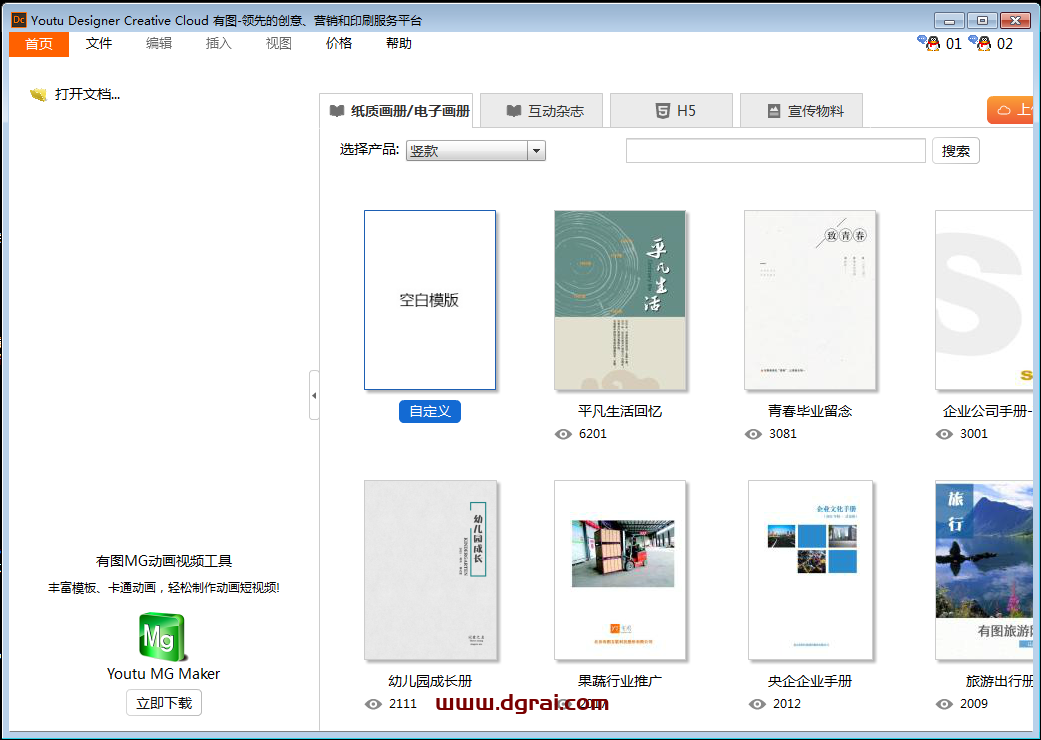Click the Youtu MG Maker green icon
Image resolution: width=1041 pixels, height=740 pixels.
tap(163, 637)
